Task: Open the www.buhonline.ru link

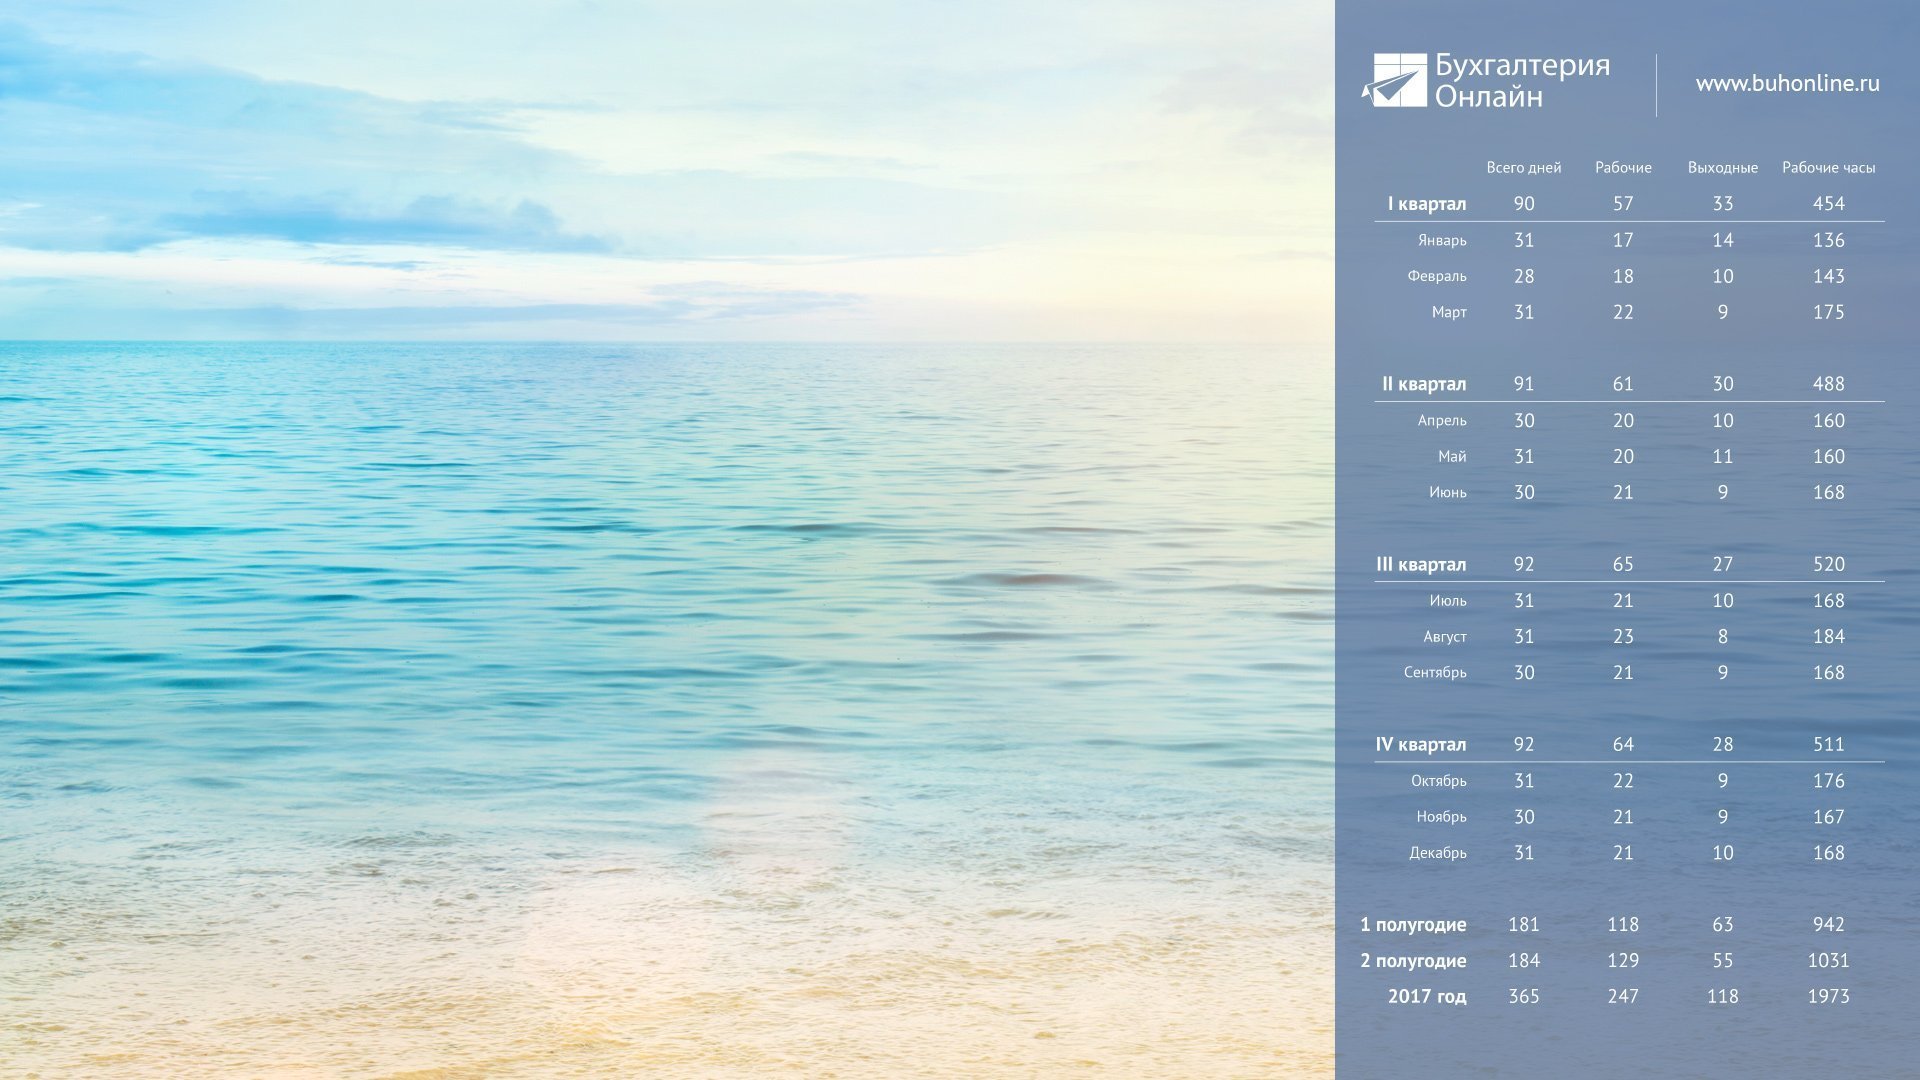Action: coord(1787,84)
